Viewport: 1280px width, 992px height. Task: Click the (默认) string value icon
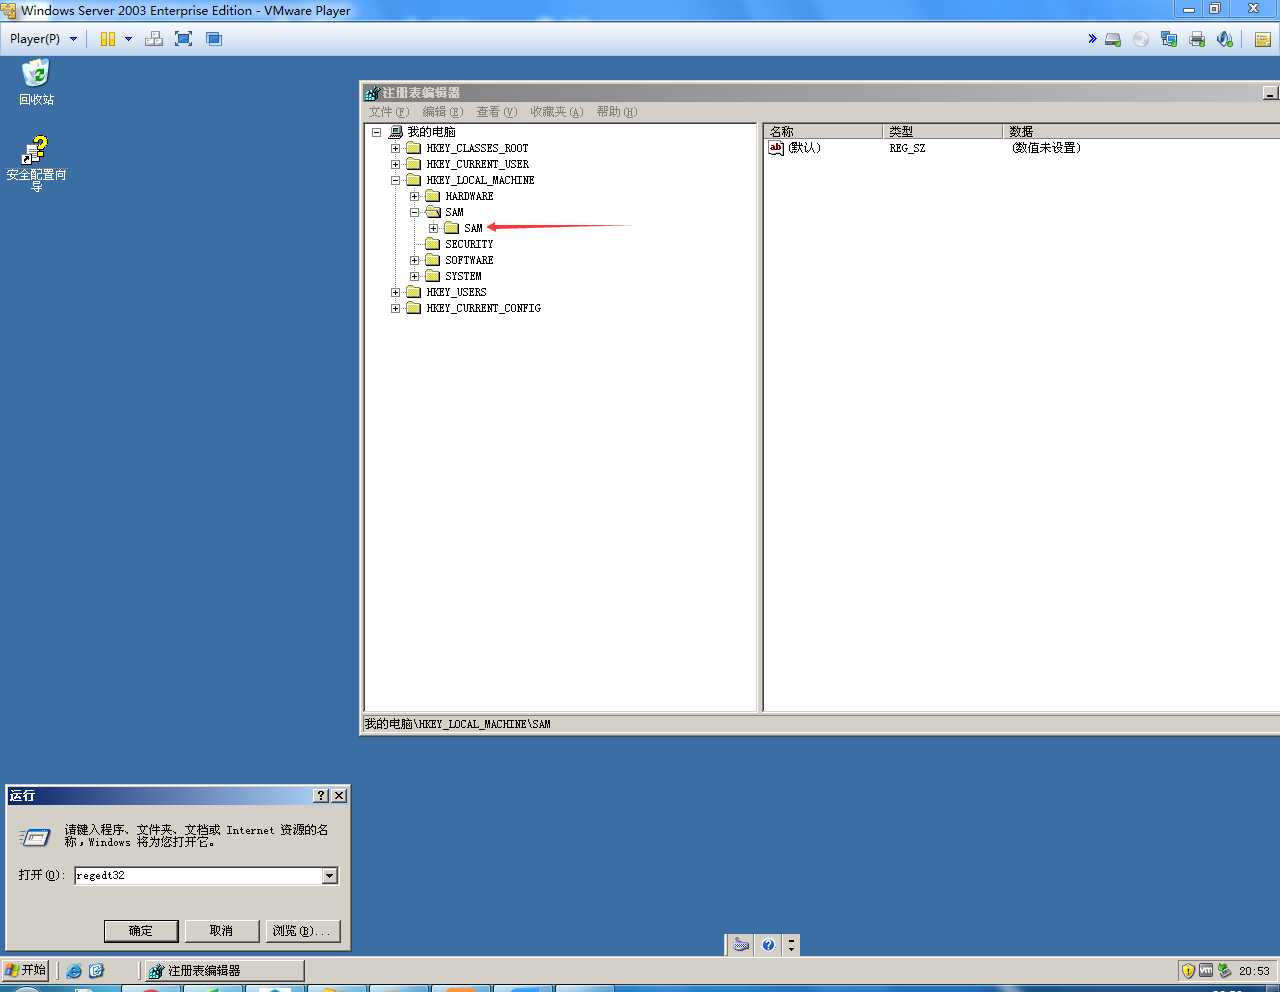[x=776, y=148]
